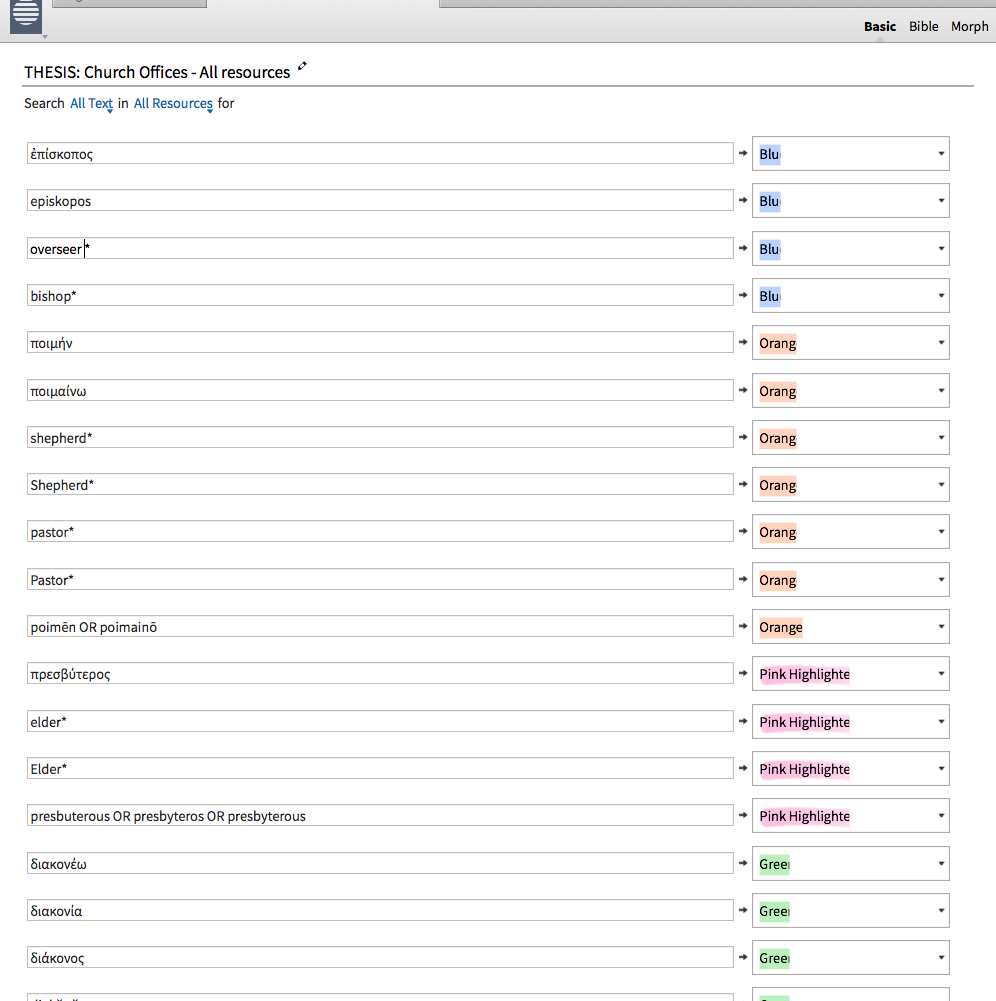This screenshot has width=996, height=1001.
Task: Open the search panel menu icon
Action: point(25,15)
